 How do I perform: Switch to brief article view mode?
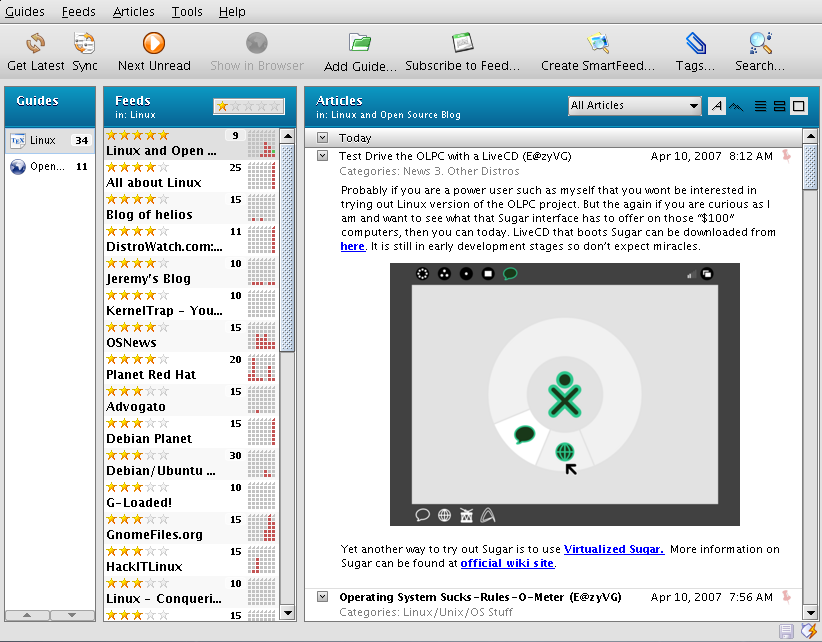point(760,106)
